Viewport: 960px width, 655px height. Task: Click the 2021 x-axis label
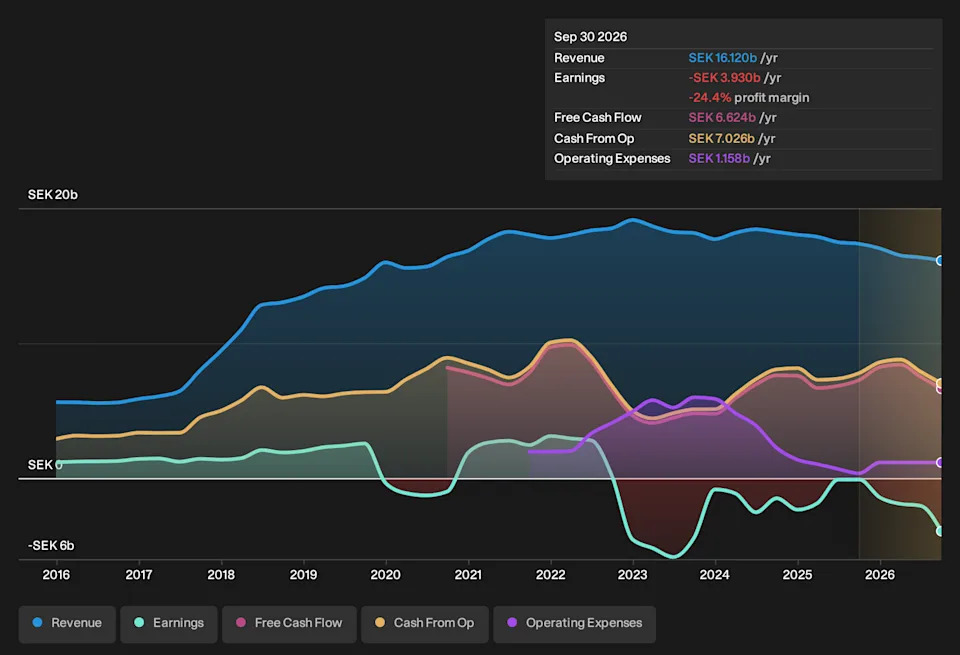[x=468, y=575]
